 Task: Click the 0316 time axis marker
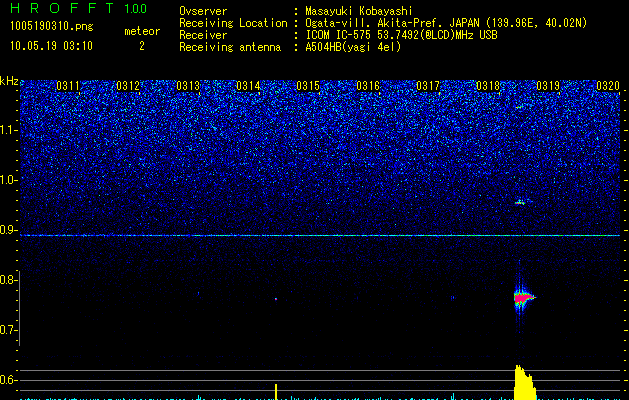pyautogui.click(x=368, y=86)
